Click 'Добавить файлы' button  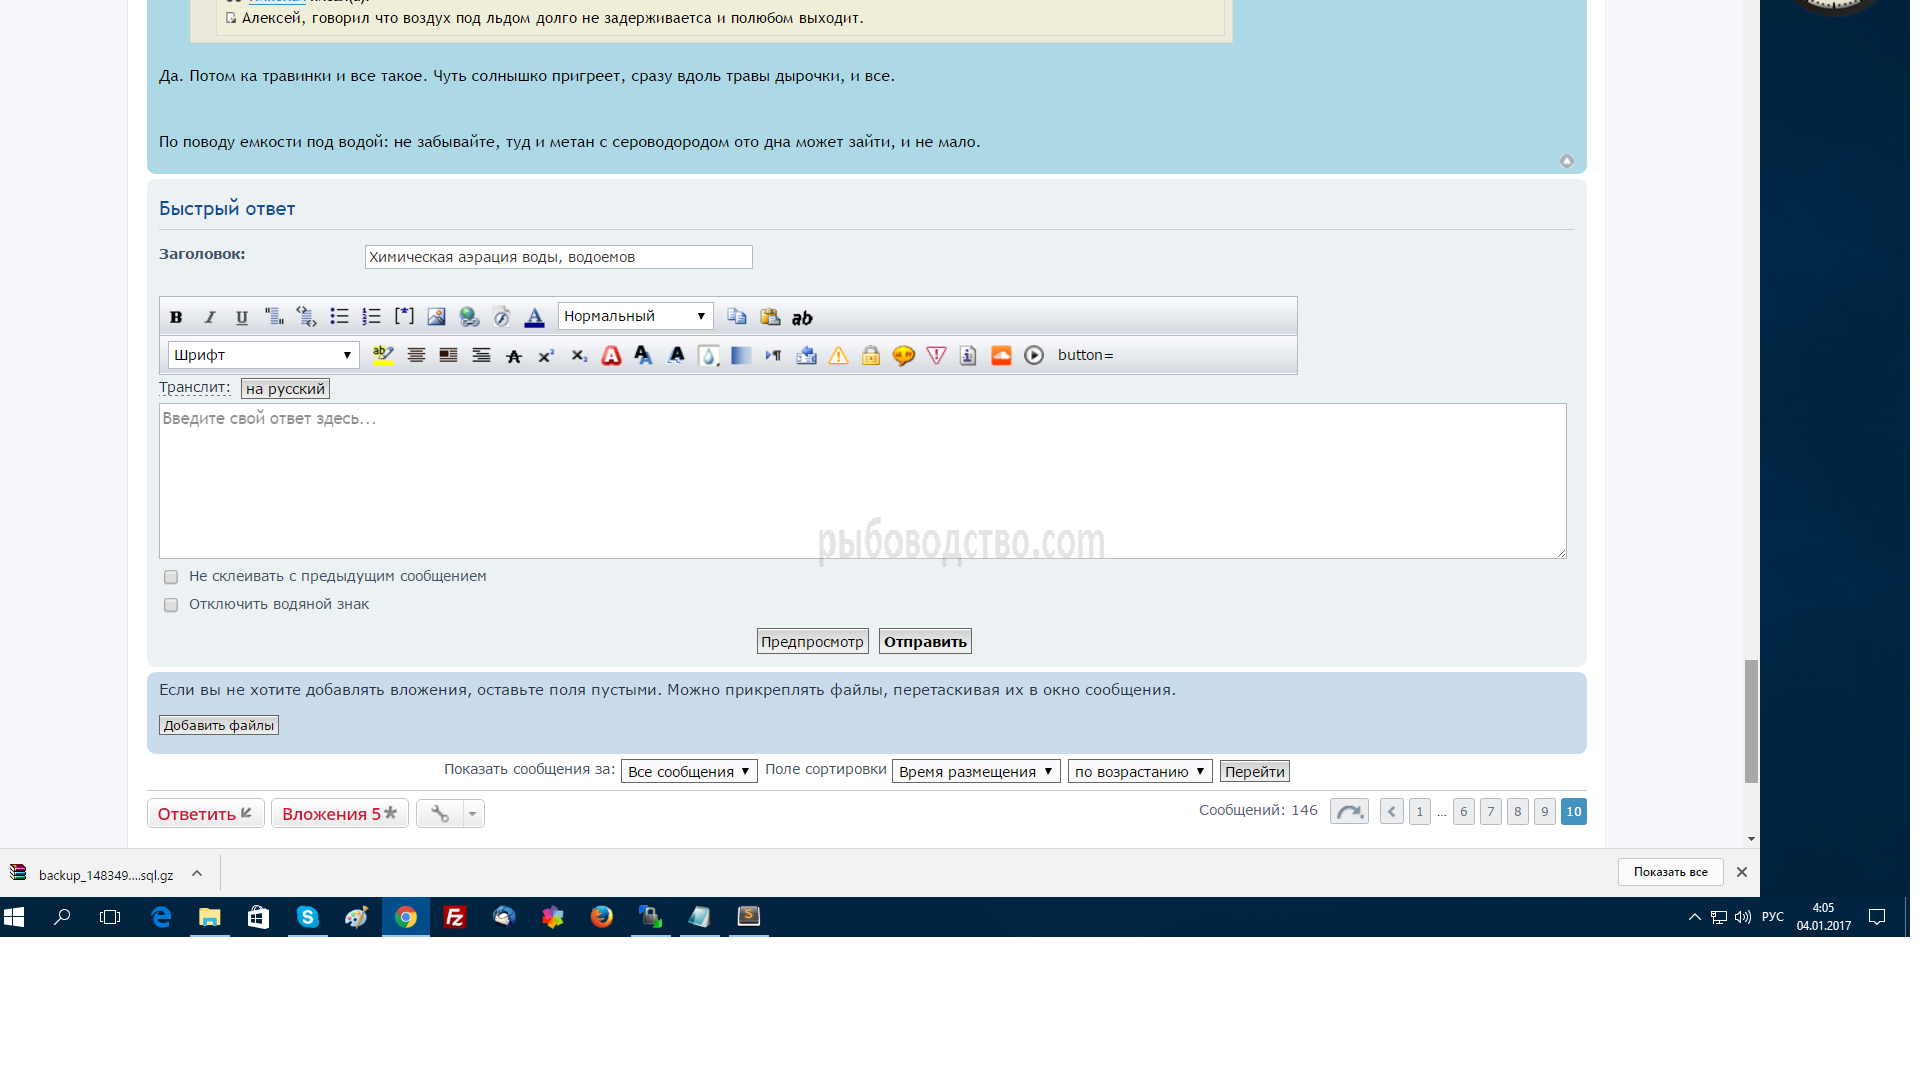[219, 726]
